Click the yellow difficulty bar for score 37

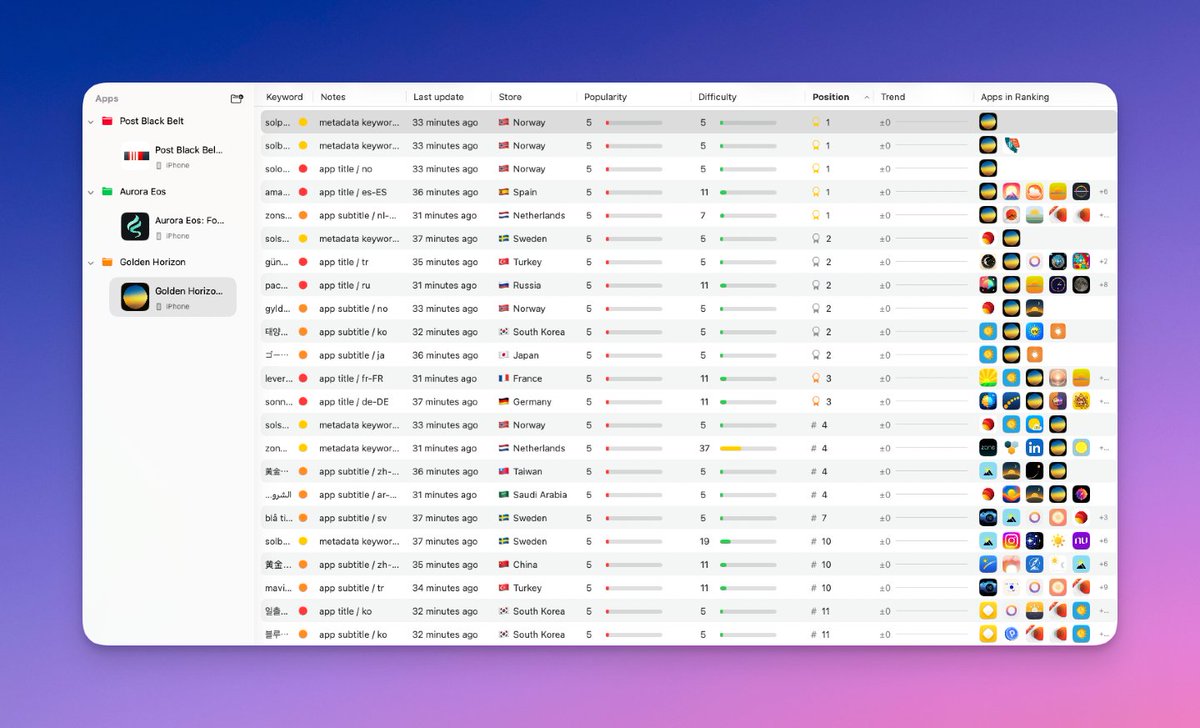click(x=748, y=448)
